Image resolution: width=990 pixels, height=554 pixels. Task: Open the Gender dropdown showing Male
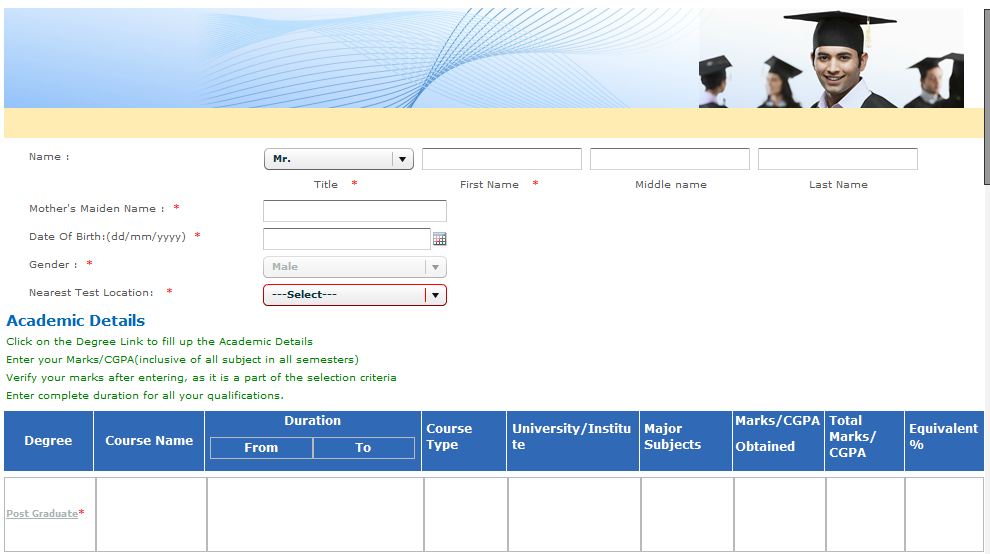tap(355, 267)
